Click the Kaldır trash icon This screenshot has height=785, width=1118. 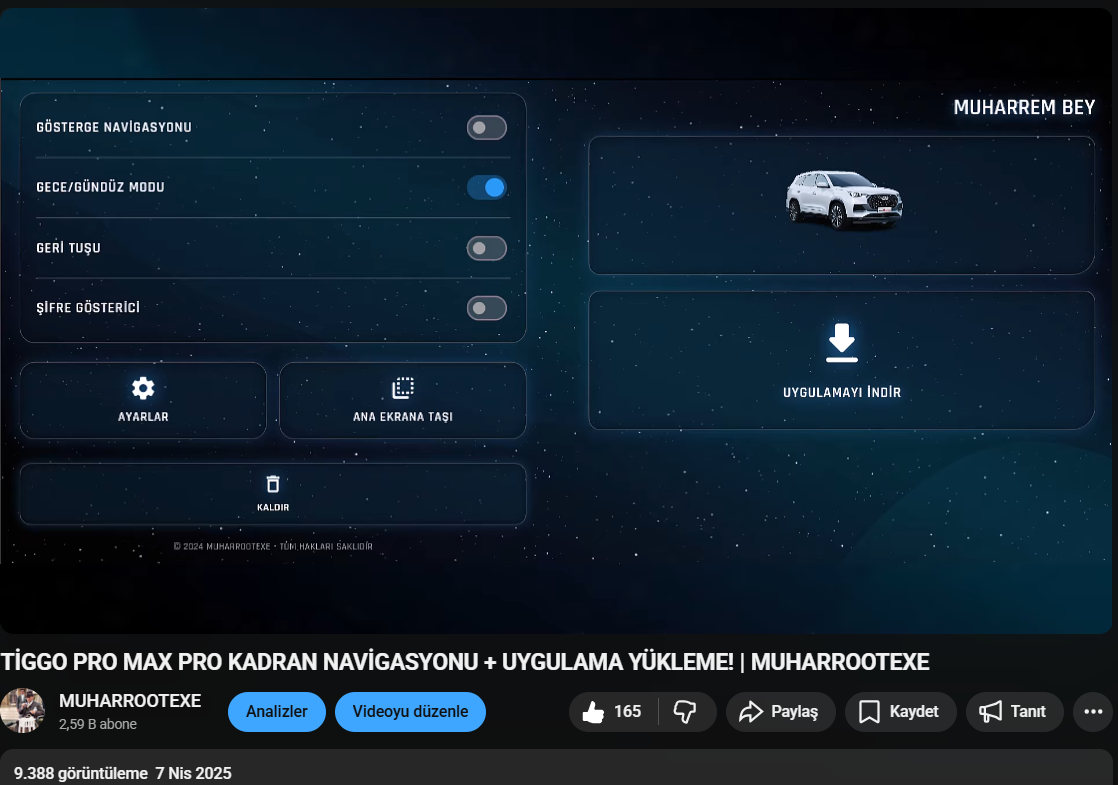273,484
